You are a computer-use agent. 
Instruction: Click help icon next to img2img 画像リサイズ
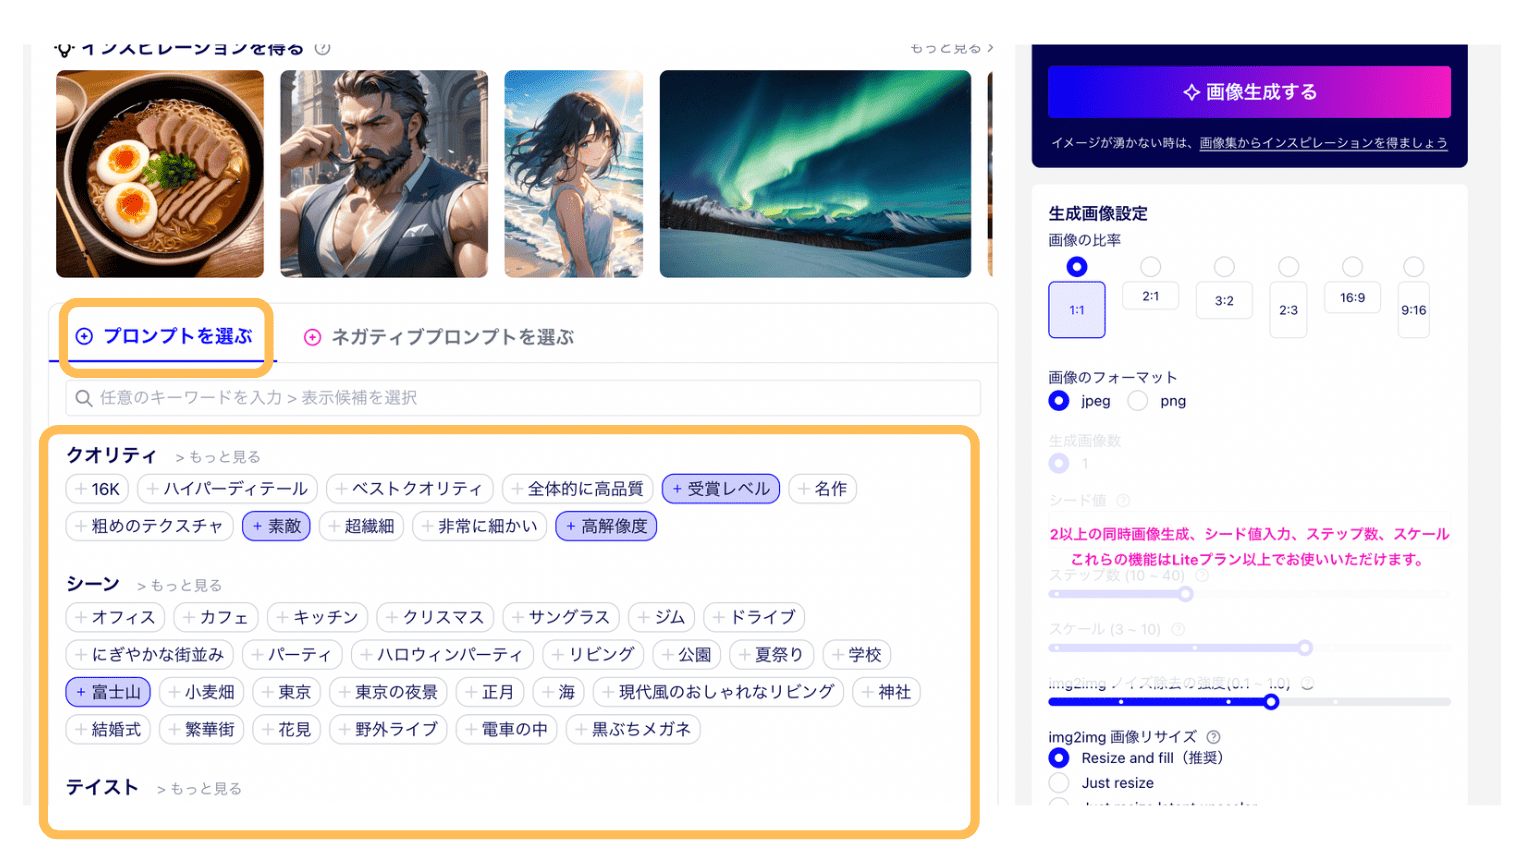point(1213,737)
